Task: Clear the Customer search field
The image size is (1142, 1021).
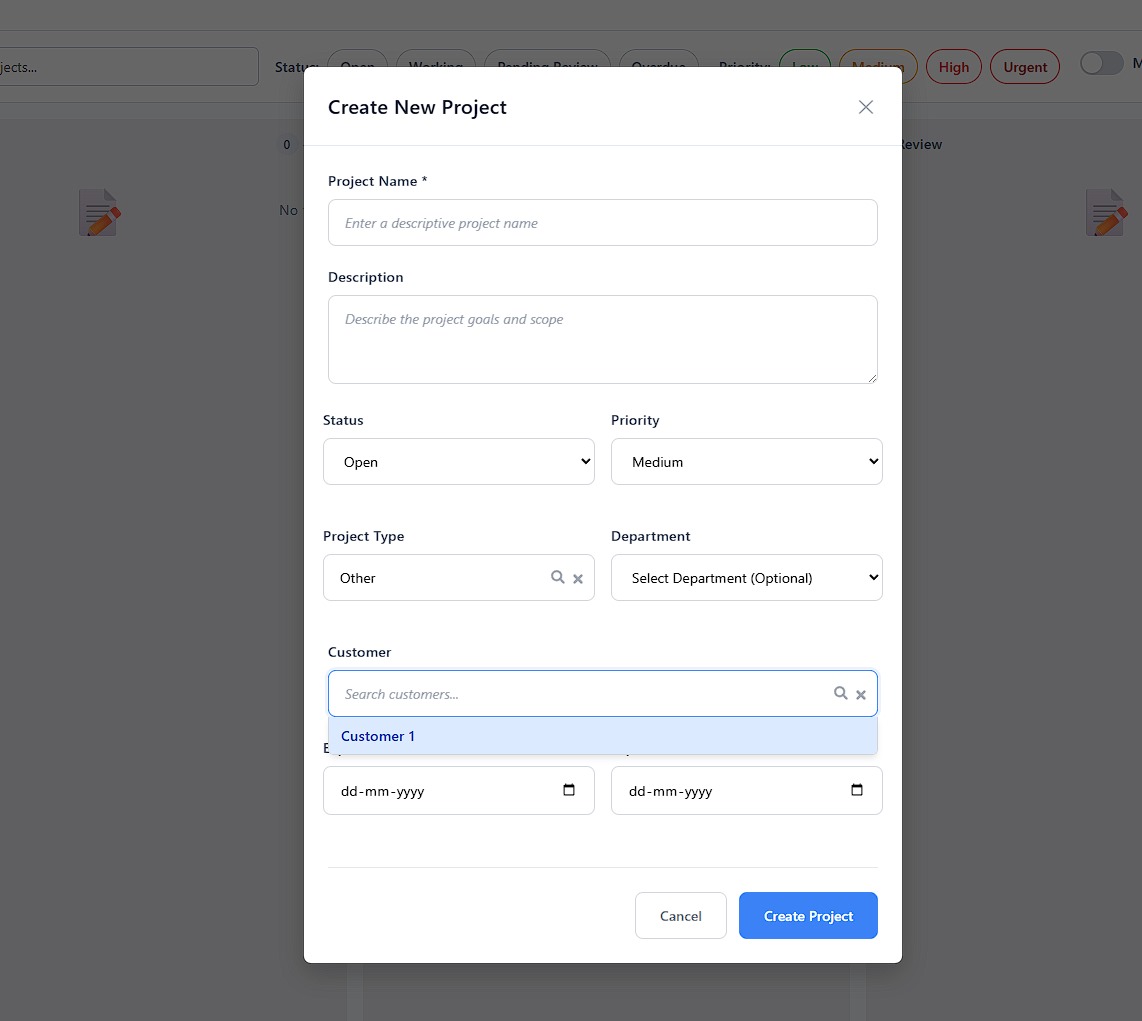Action: [861, 695]
